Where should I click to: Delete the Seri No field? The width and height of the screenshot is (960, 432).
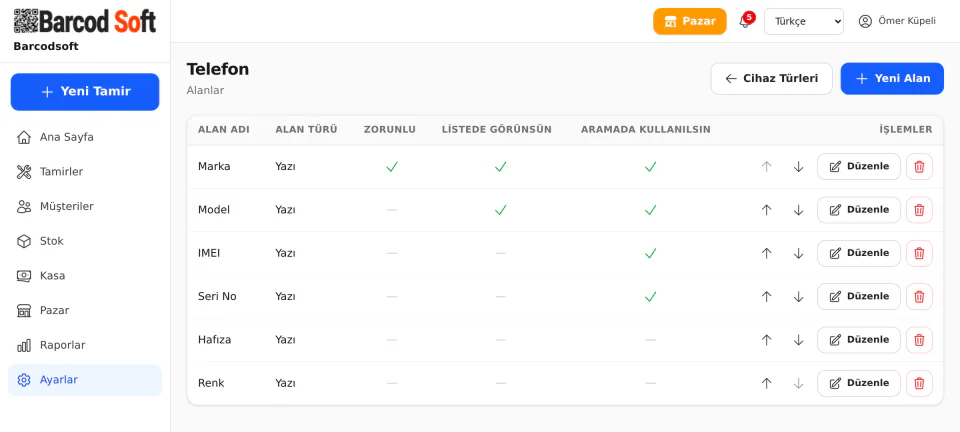pos(919,297)
